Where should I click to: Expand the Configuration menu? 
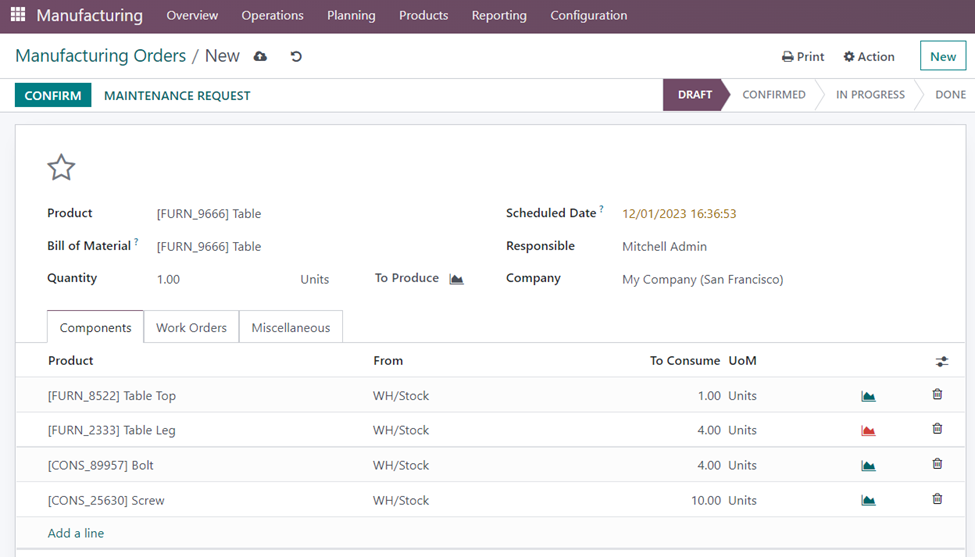point(589,16)
